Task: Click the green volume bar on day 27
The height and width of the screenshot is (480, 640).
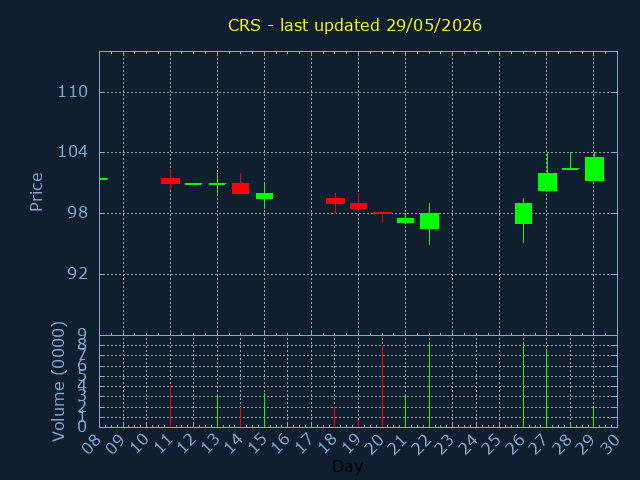Action: 547,388
